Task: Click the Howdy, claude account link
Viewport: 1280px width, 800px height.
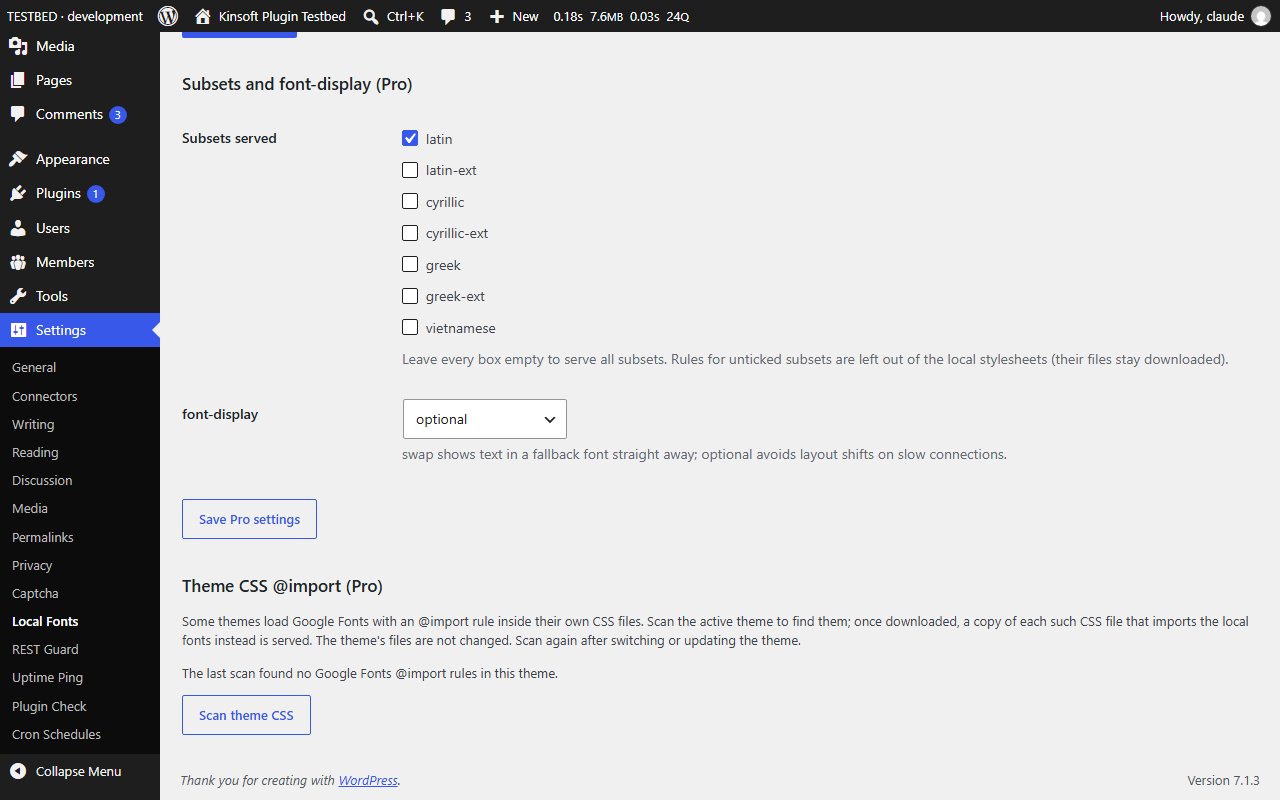Action: point(1215,16)
